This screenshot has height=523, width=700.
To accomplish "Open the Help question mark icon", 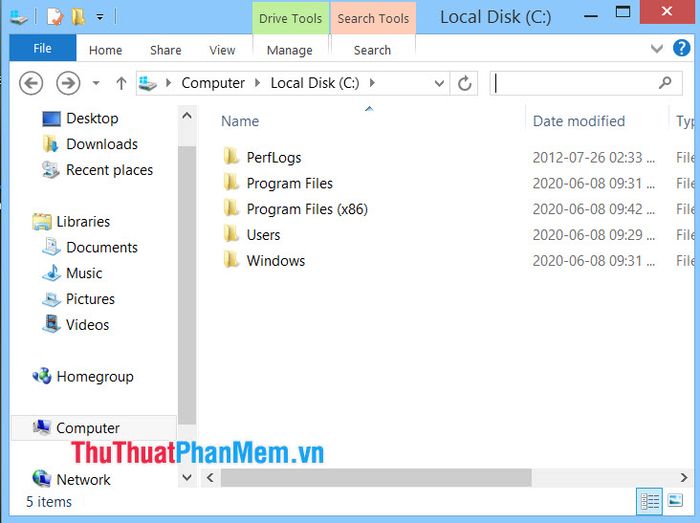I will point(682,48).
